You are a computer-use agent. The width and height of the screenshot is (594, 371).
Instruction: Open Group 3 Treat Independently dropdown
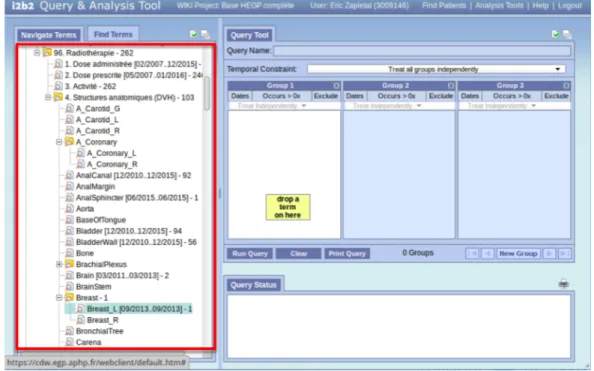click(x=502, y=106)
